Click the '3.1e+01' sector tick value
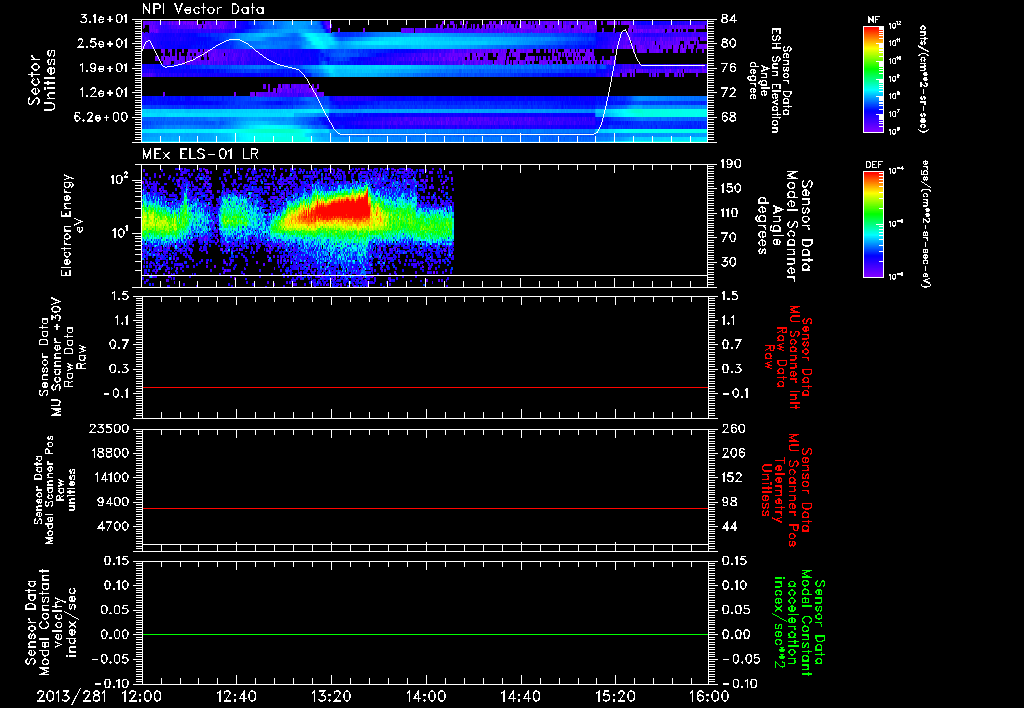Image resolution: width=1024 pixels, height=708 pixels. point(104,19)
